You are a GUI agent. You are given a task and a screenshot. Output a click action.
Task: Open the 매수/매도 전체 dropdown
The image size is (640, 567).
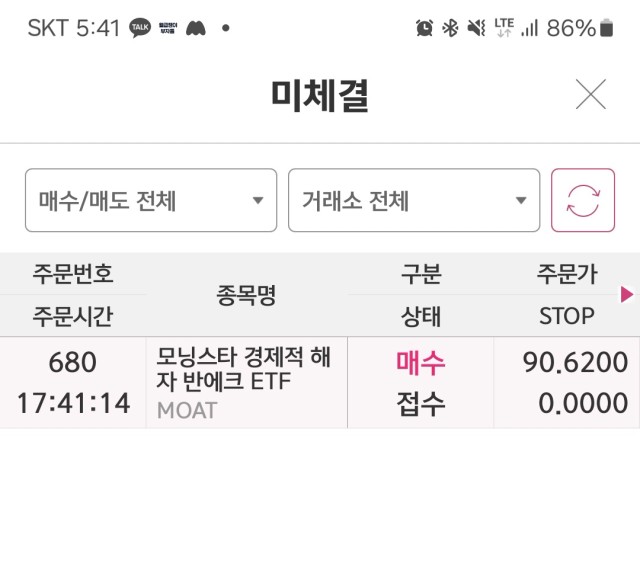click(151, 200)
